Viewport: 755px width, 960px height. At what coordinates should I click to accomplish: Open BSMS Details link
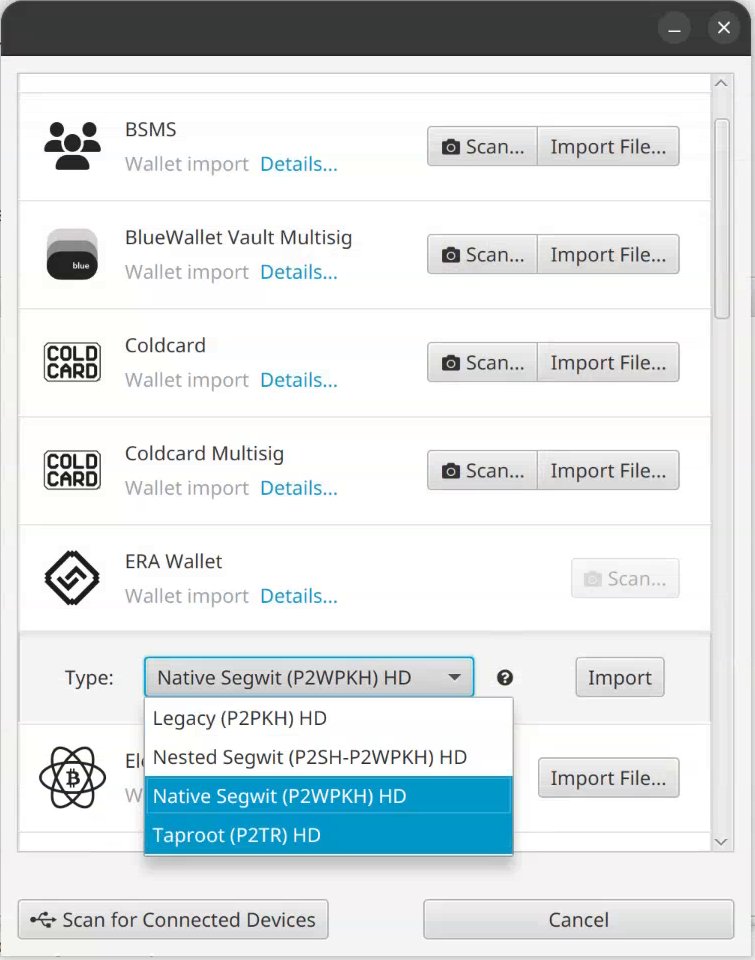(x=299, y=164)
